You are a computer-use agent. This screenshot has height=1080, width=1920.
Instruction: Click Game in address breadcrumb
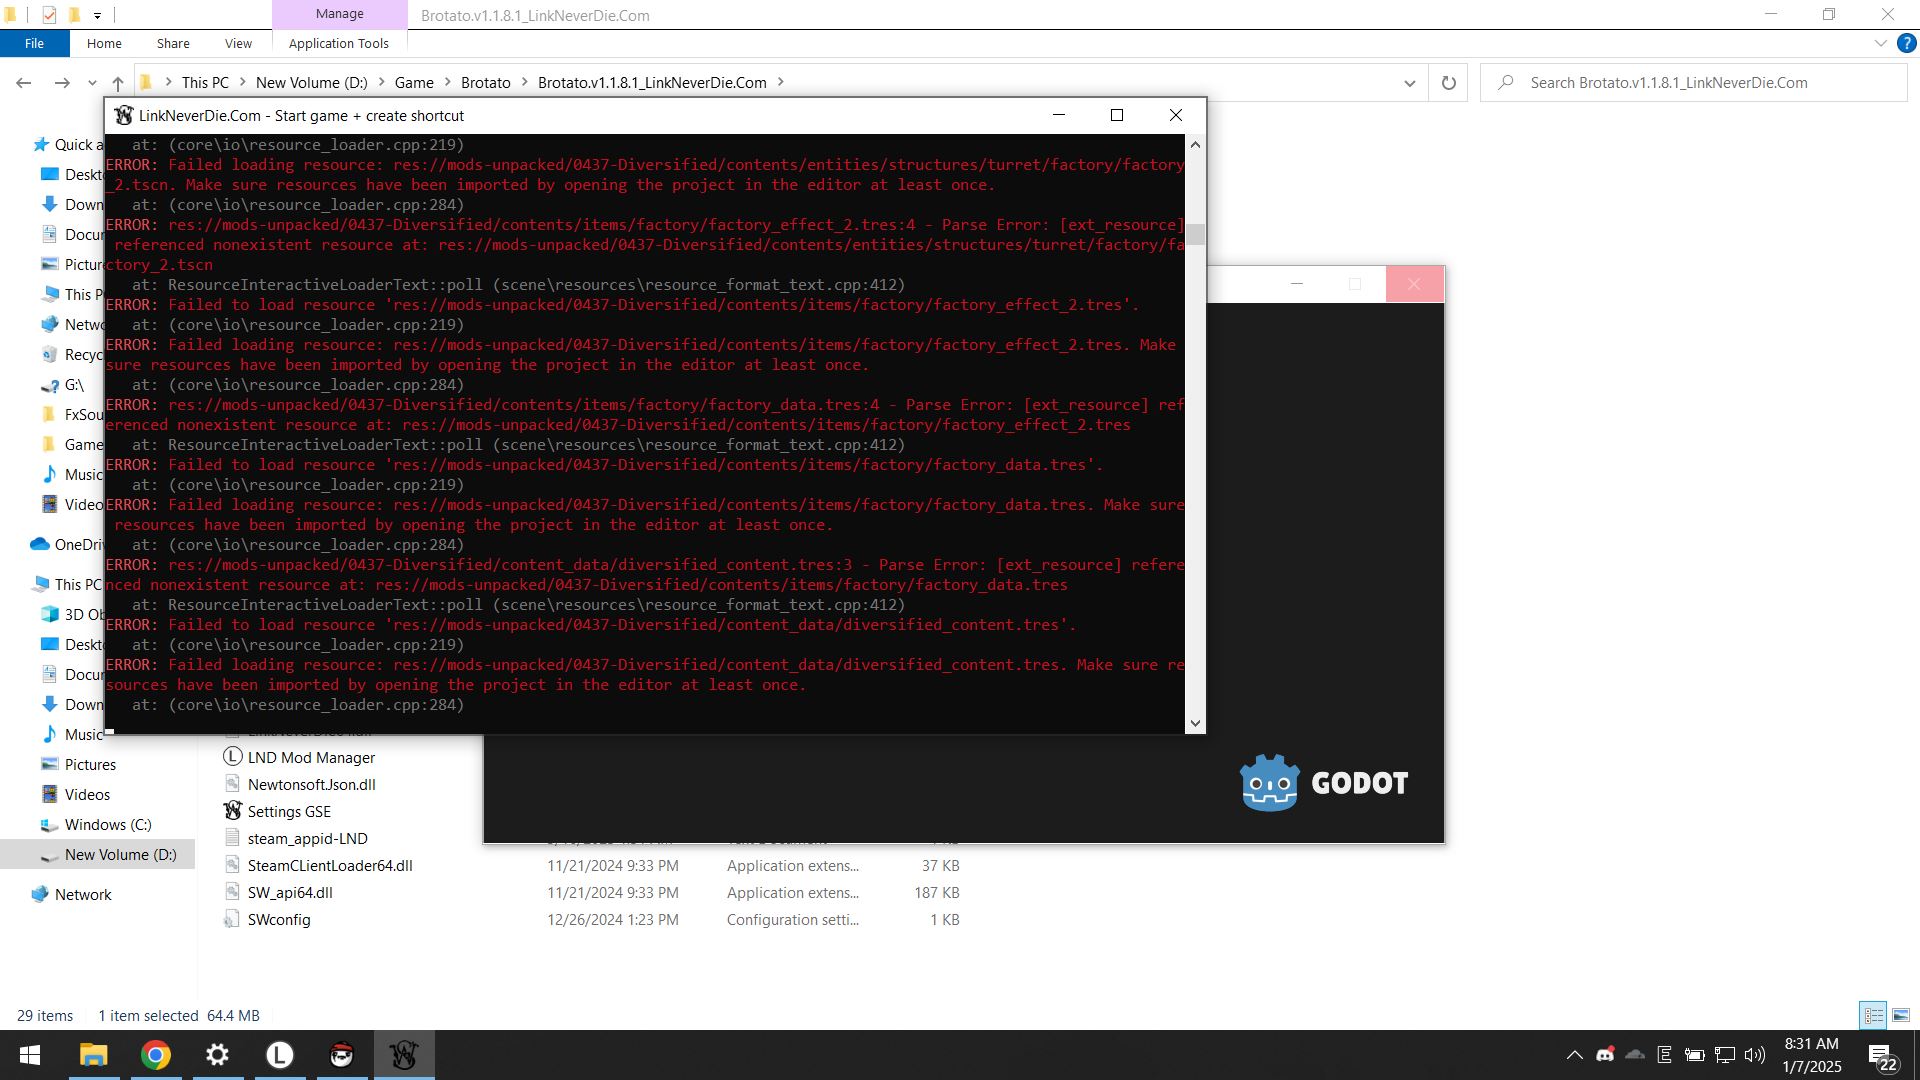point(414,83)
